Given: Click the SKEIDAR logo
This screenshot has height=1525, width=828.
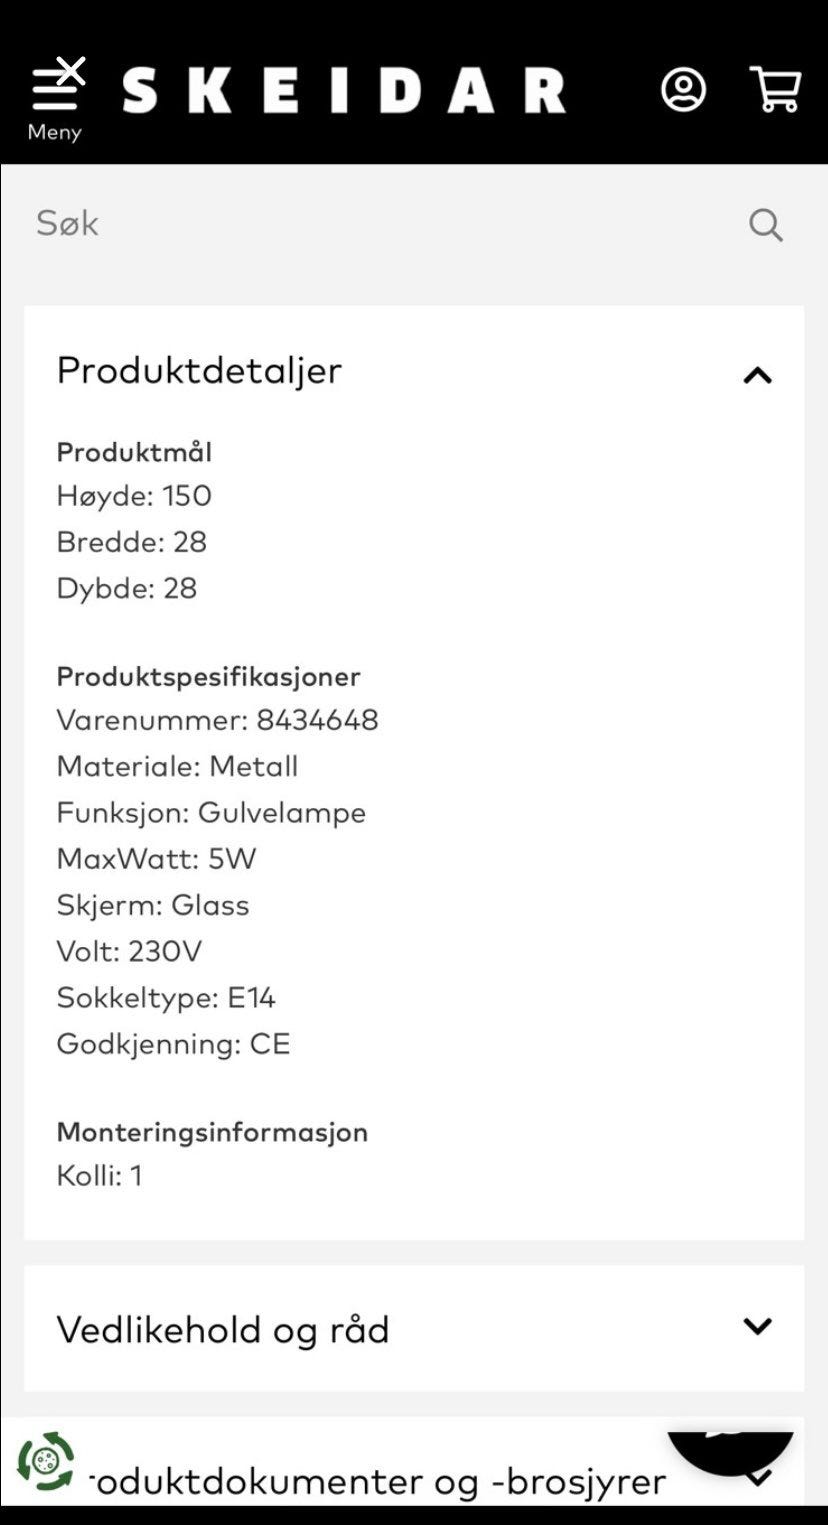Looking at the screenshot, I should [x=344, y=91].
